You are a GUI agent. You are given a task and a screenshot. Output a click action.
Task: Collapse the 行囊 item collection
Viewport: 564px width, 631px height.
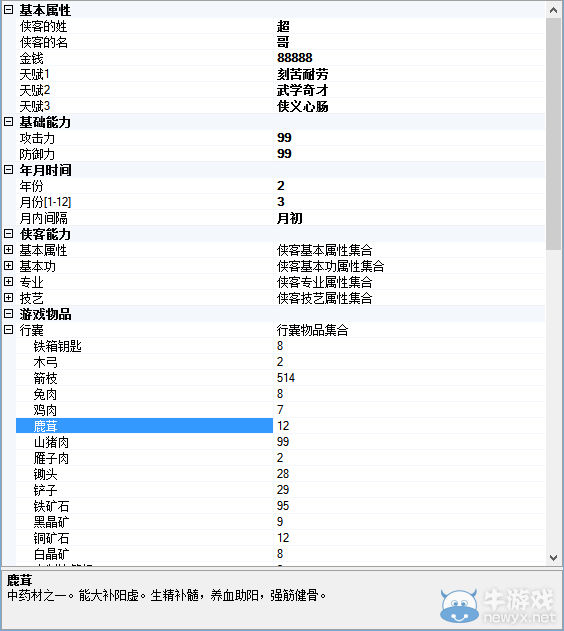8,330
